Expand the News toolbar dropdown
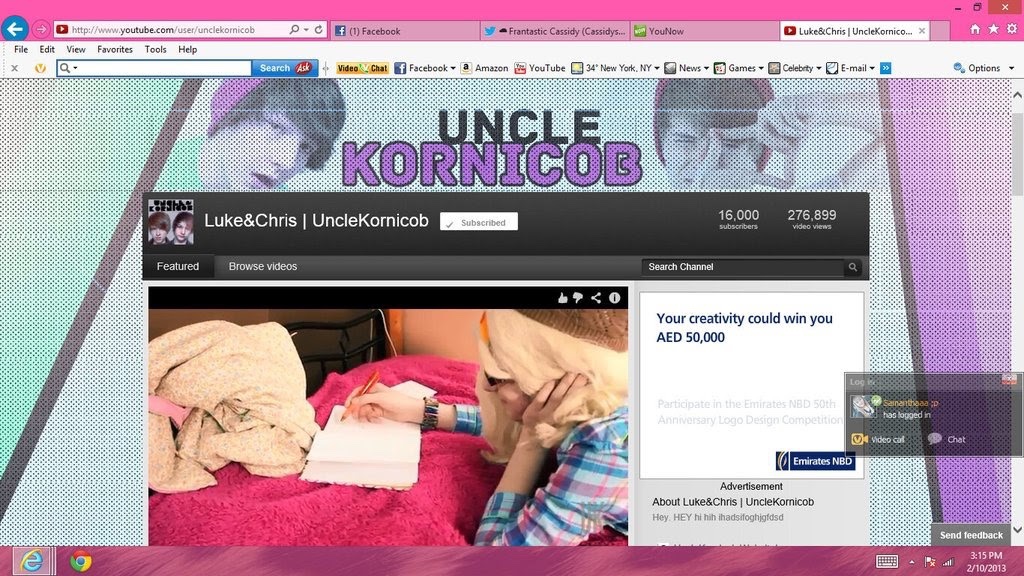 706,68
